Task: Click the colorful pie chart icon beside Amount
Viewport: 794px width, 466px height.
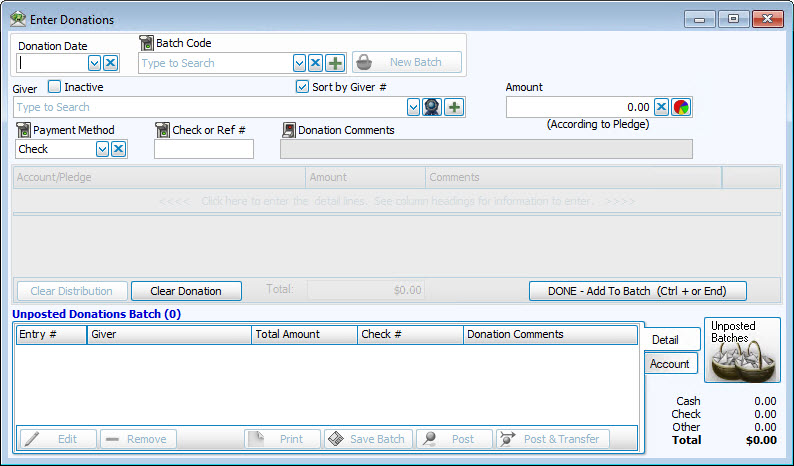Action: pyautogui.click(x=681, y=107)
